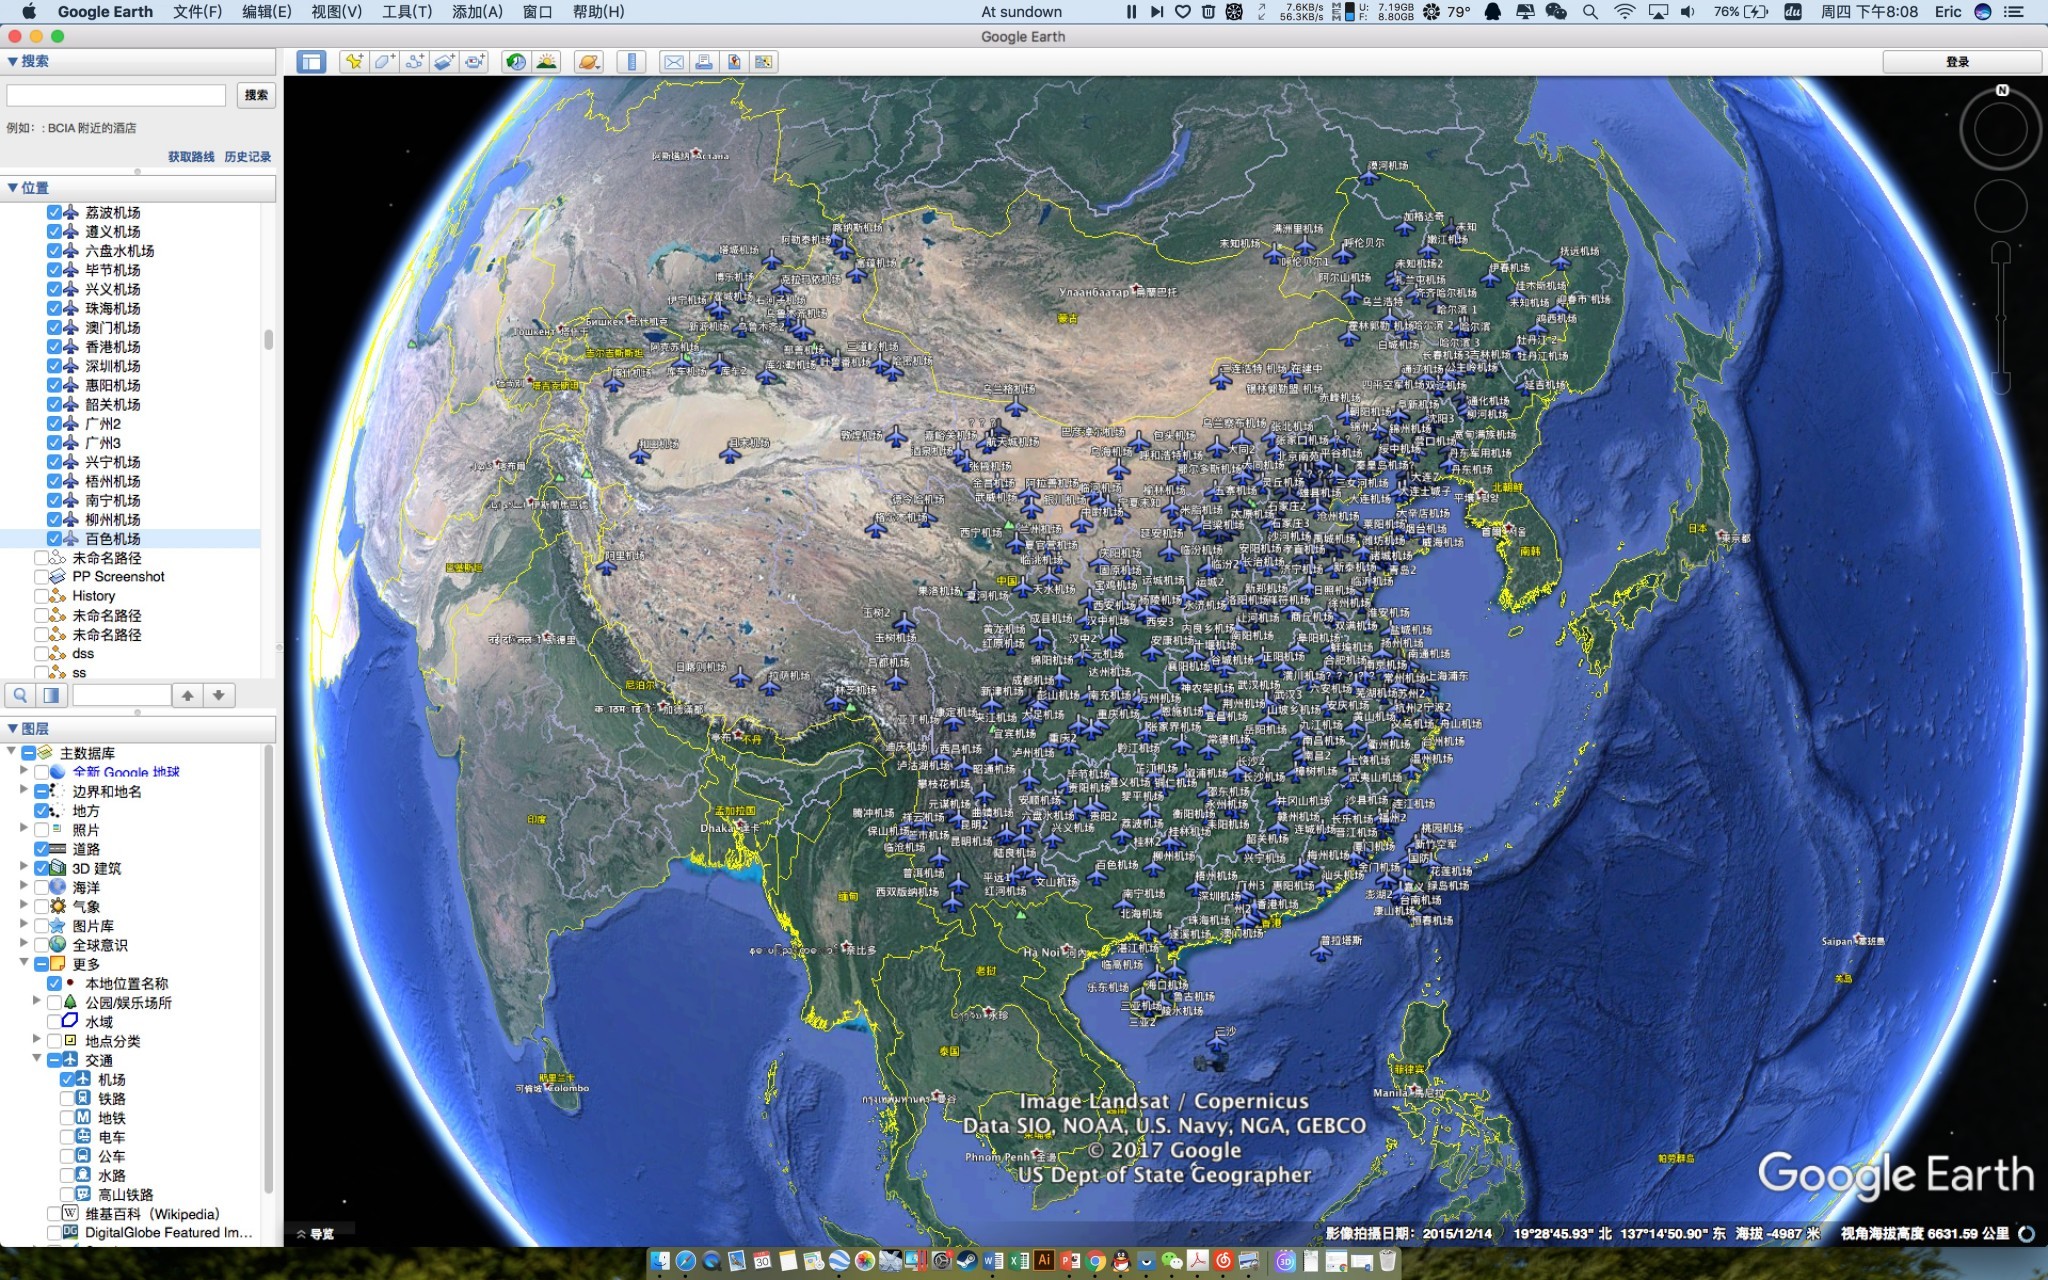Uncheck the 香港机场 placemark checkbox
The image size is (2048, 1280).
[x=54, y=347]
